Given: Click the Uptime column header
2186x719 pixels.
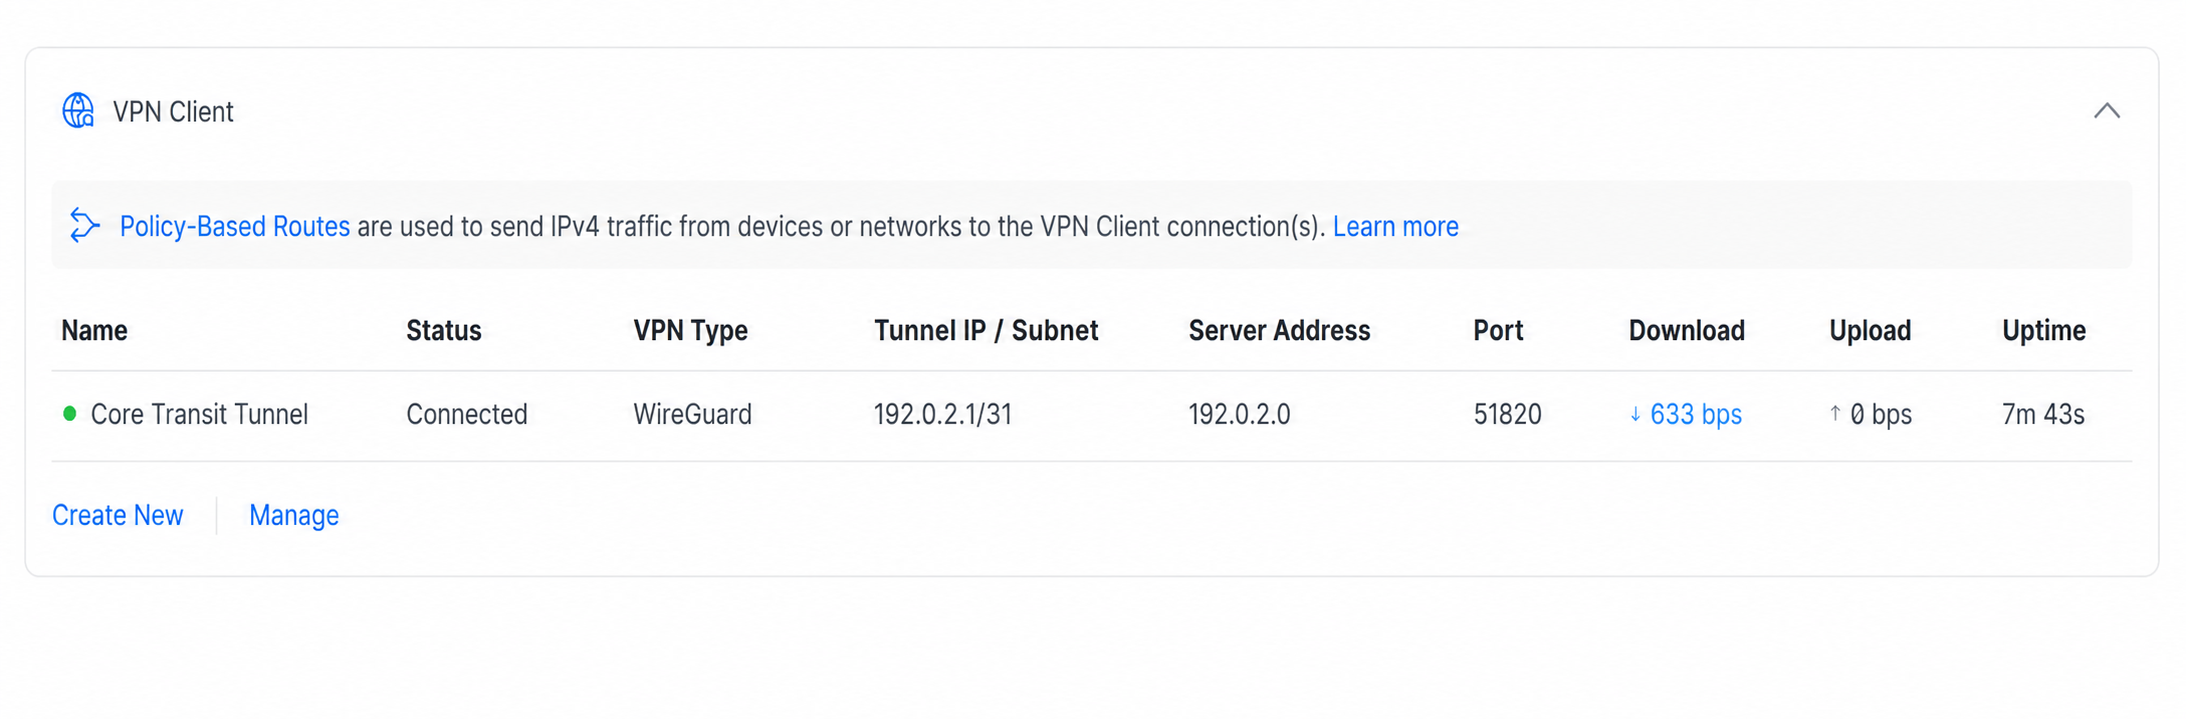Looking at the screenshot, I should coord(2044,331).
